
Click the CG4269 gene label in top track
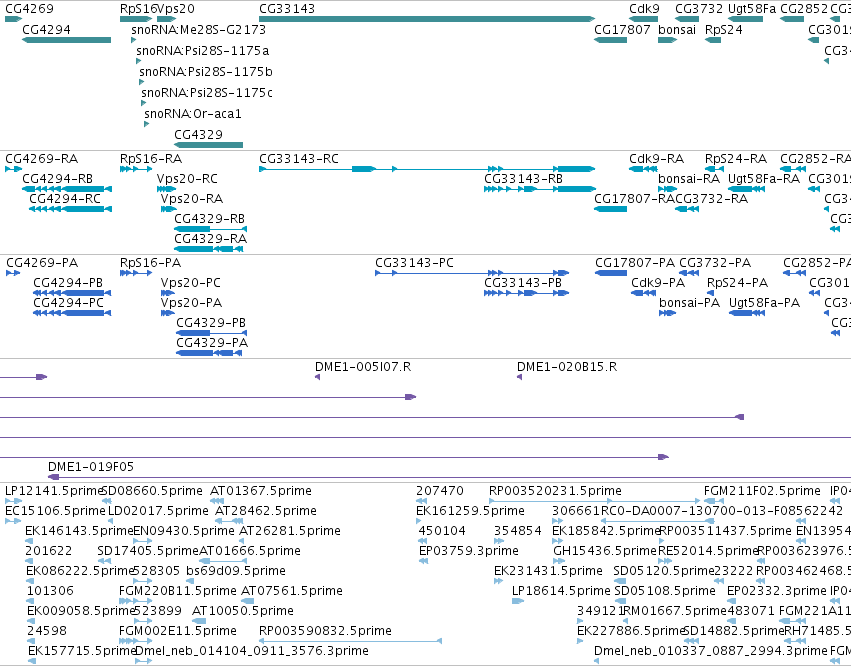tap(29, 9)
